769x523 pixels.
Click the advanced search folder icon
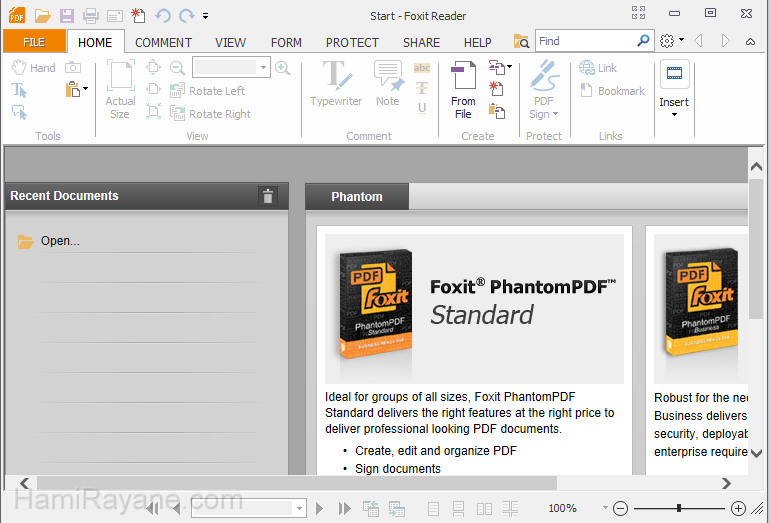tap(521, 41)
